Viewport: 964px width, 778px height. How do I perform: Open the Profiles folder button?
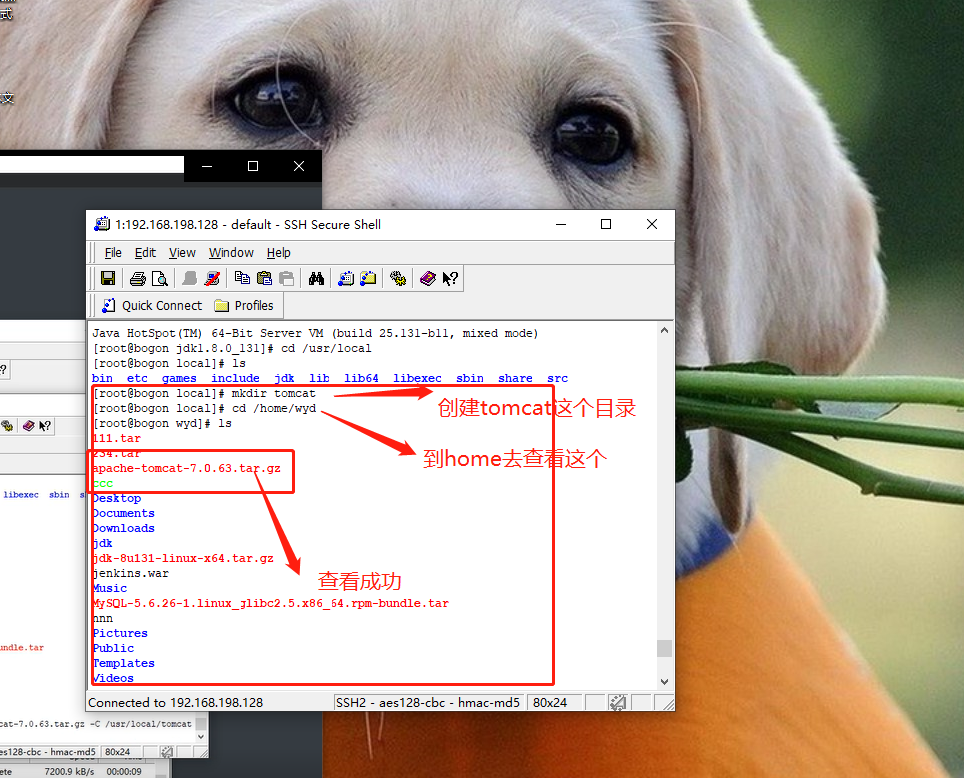(244, 306)
